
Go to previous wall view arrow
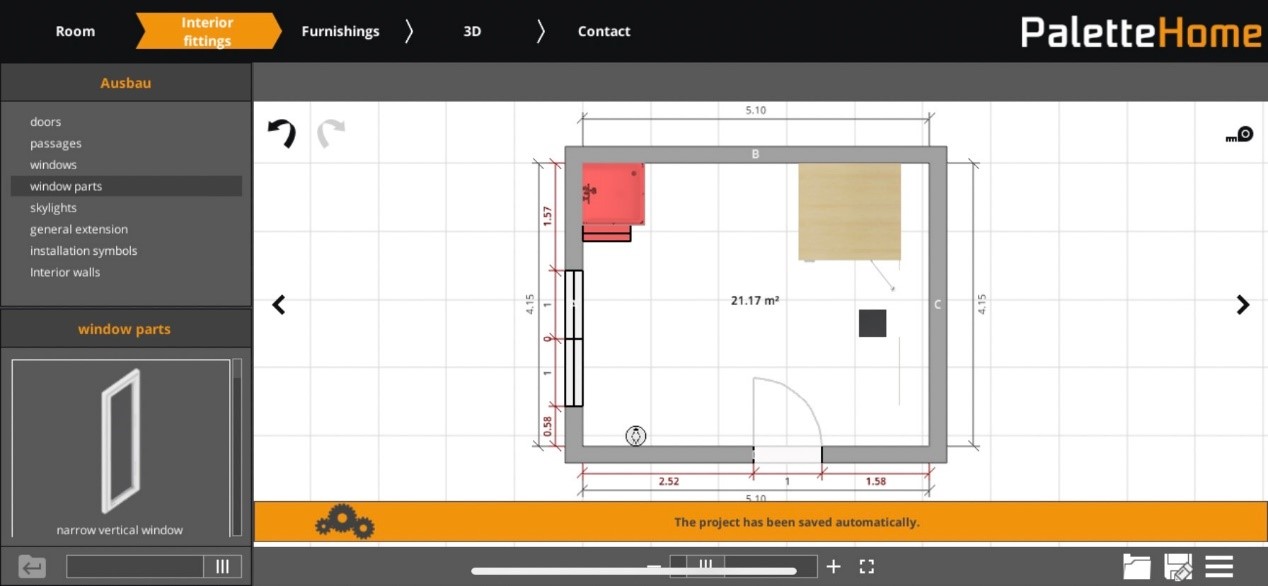(x=279, y=305)
